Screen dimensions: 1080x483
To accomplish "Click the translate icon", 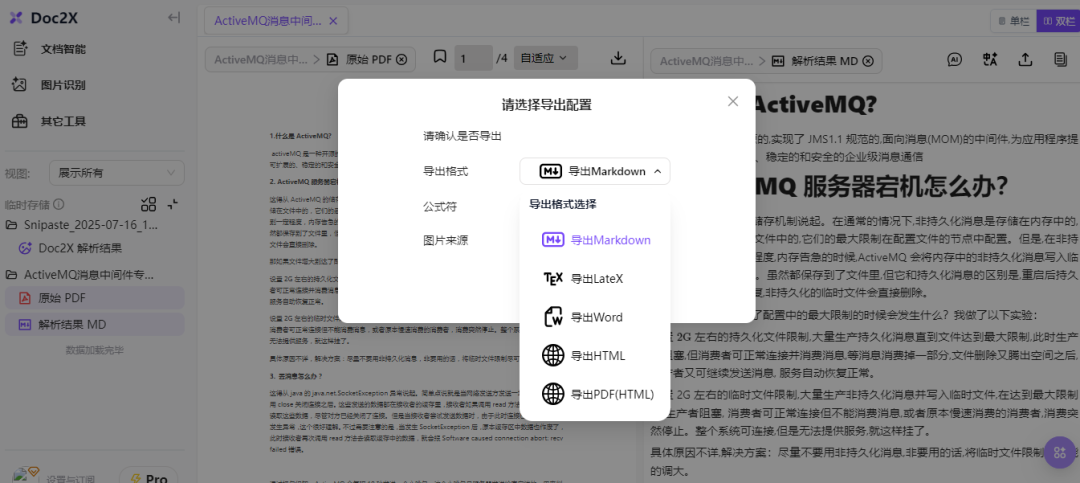I will pos(990,59).
